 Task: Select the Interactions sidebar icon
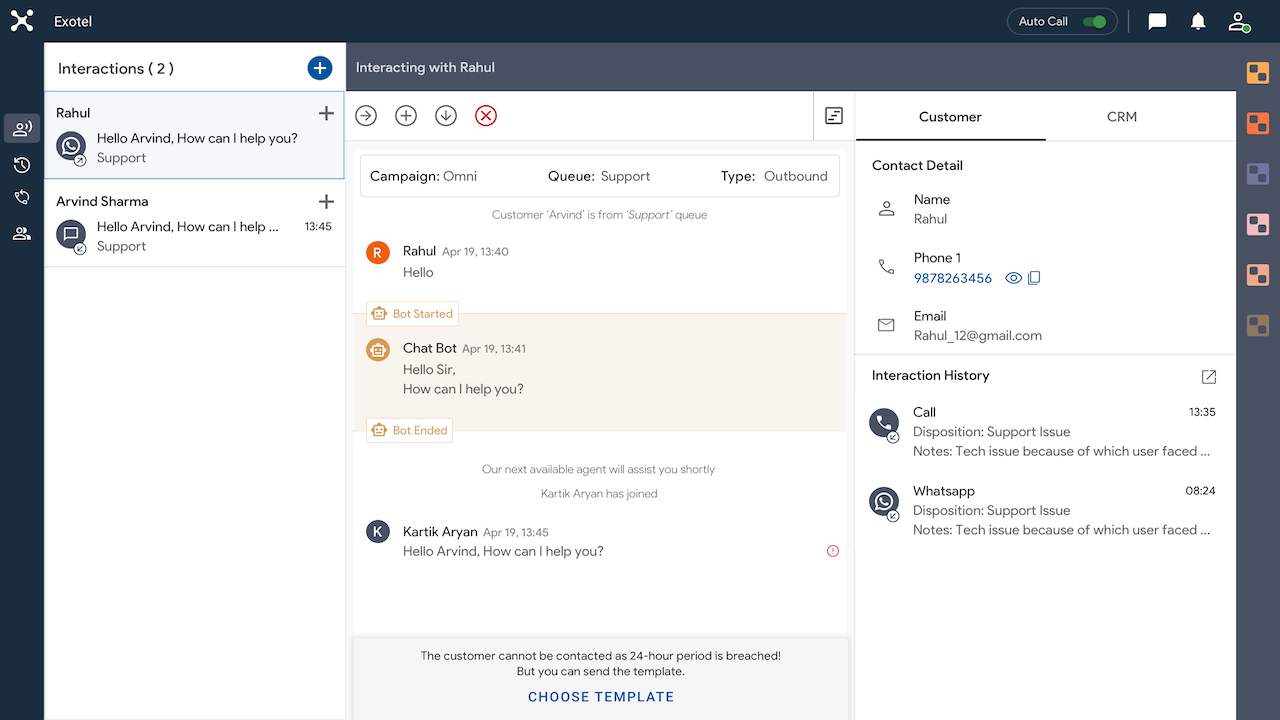pyautogui.click(x=22, y=128)
